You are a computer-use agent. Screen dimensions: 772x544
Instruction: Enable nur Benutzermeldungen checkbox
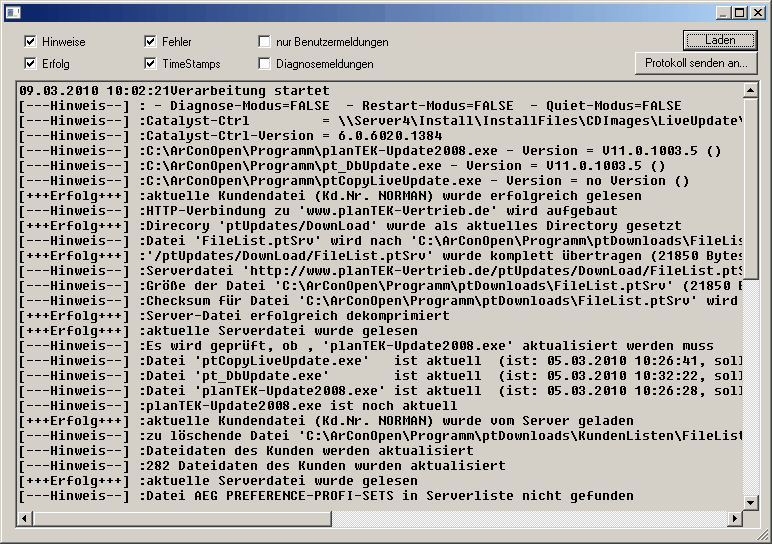point(265,42)
